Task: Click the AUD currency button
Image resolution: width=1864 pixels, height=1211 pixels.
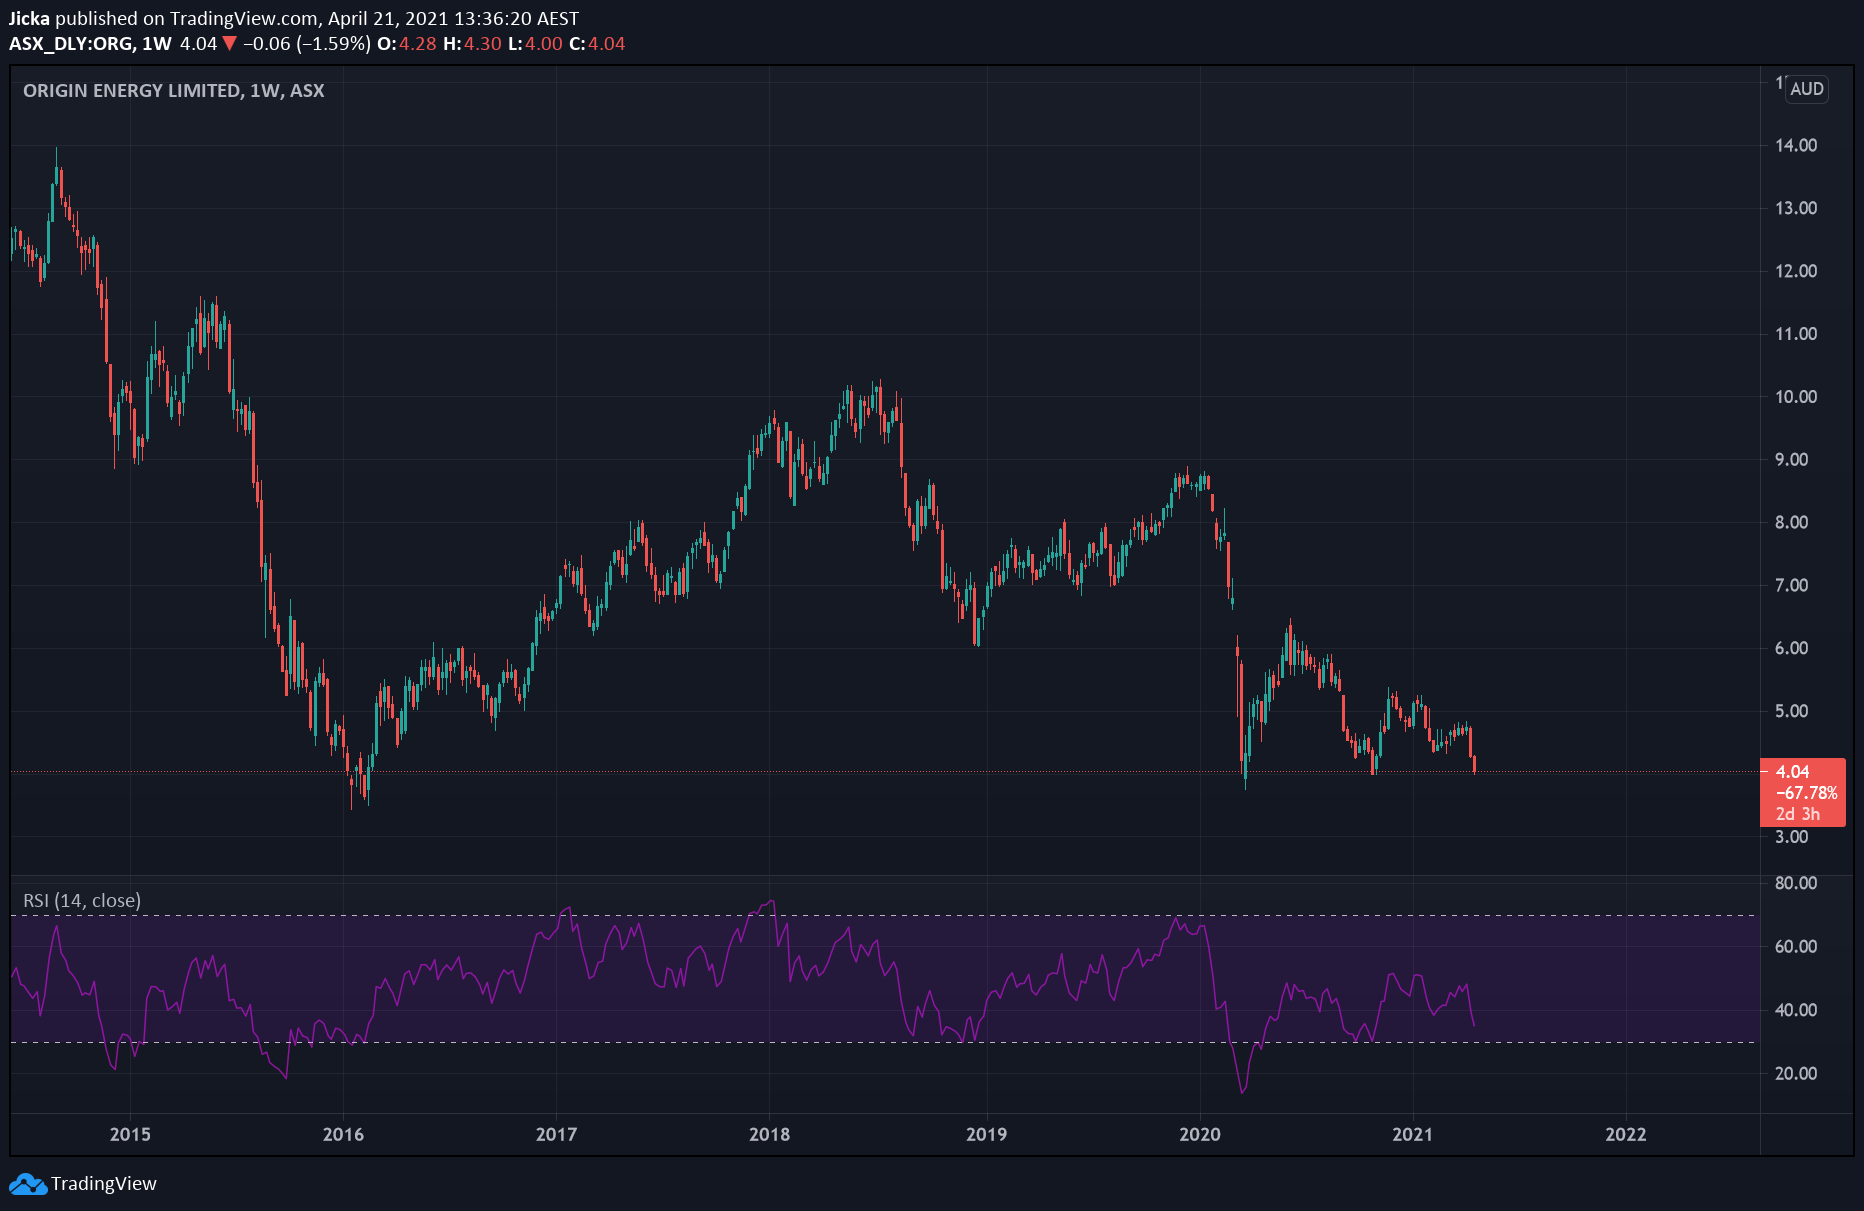Action: pyautogui.click(x=1807, y=89)
